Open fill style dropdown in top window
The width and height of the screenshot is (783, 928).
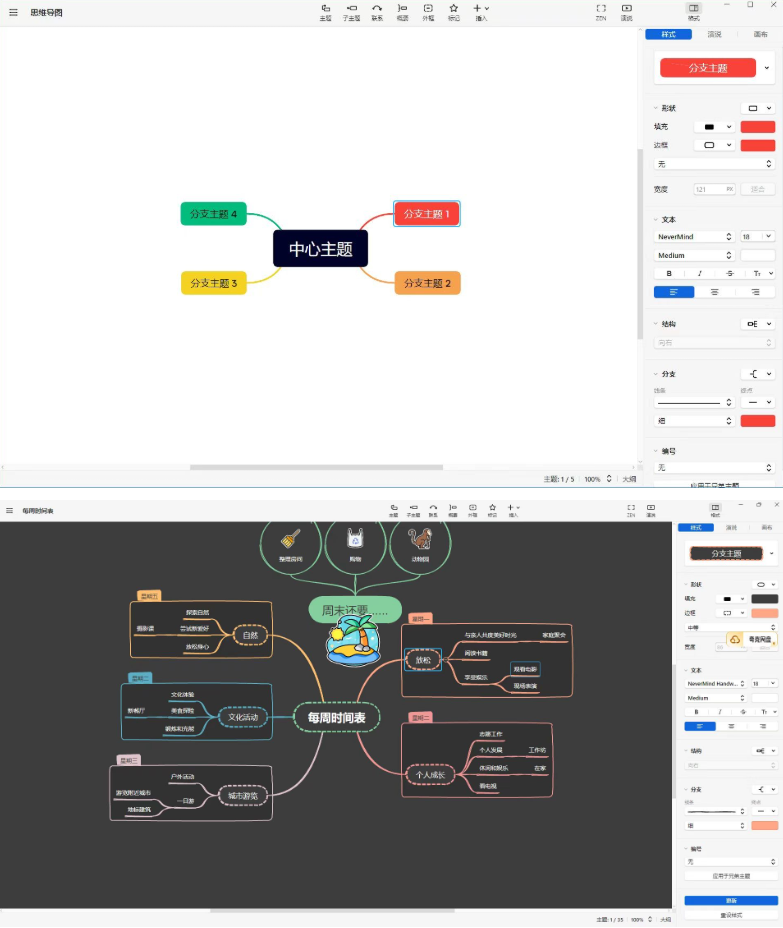(x=716, y=127)
